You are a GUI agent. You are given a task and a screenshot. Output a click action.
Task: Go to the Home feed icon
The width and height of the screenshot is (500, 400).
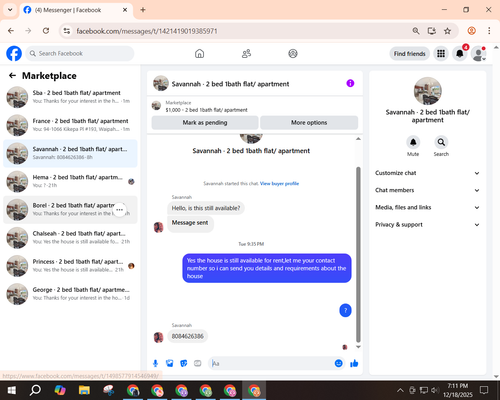[x=199, y=53]
